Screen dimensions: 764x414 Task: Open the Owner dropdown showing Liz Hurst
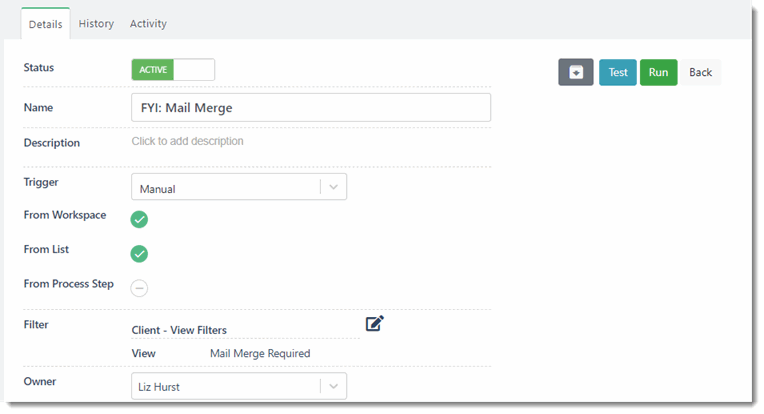(239, 386)
